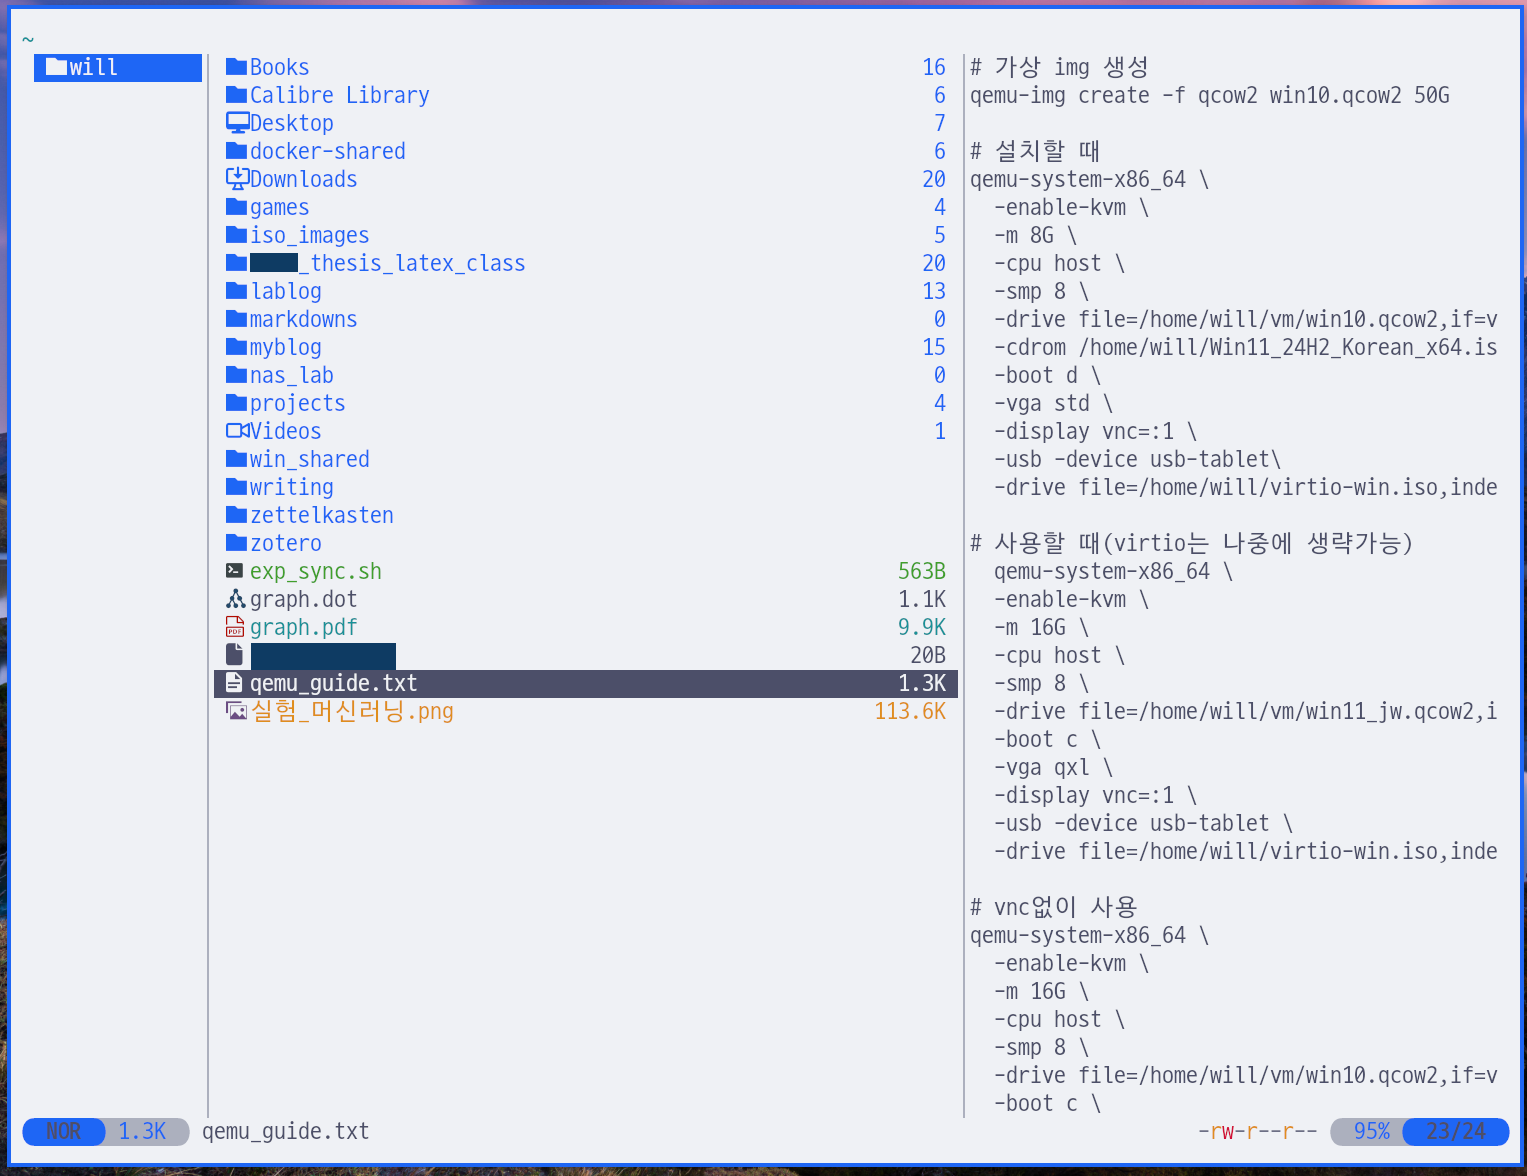Image resolution: width=1527 pixels, height=1176 pixels.
Task: Click the Desktop monitor icon
Action: coord(237,123)
